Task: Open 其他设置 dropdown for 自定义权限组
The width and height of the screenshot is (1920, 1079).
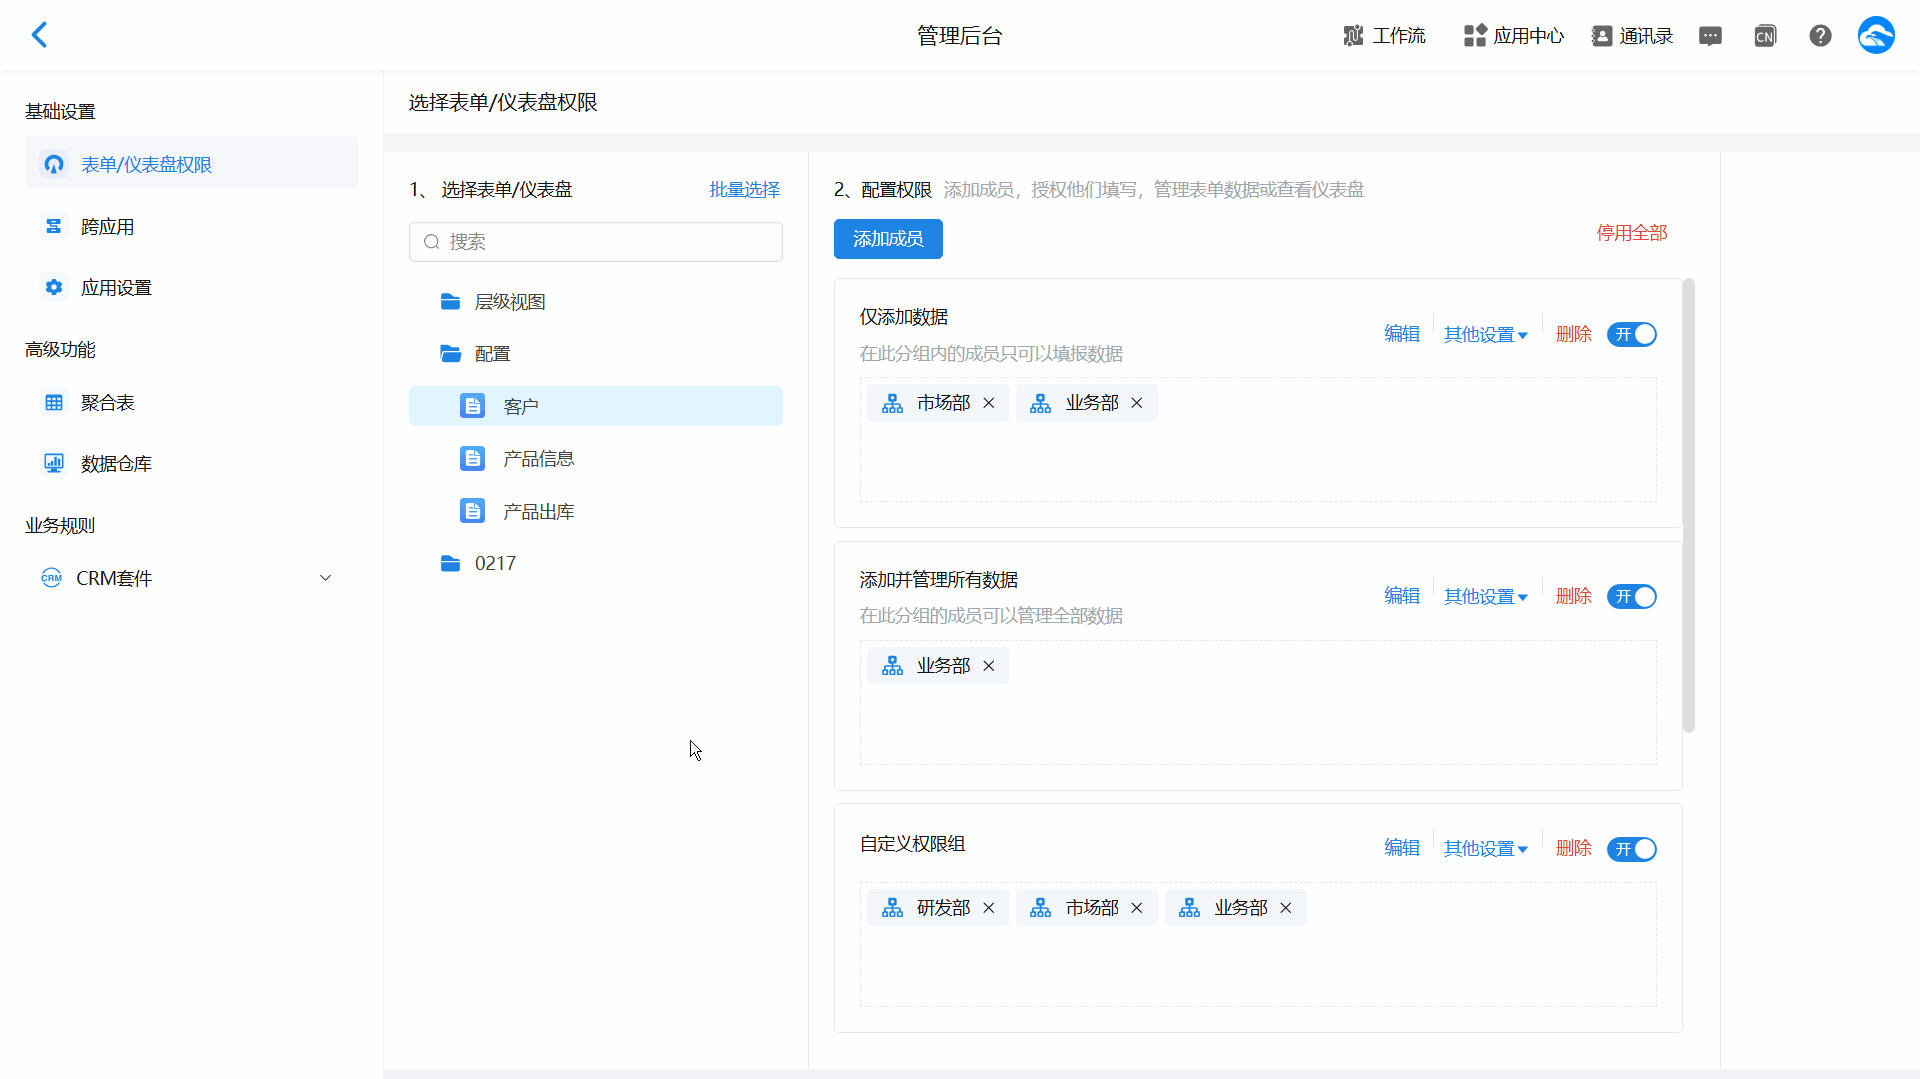Action: pyautogui.click(x=1486, y=848)
